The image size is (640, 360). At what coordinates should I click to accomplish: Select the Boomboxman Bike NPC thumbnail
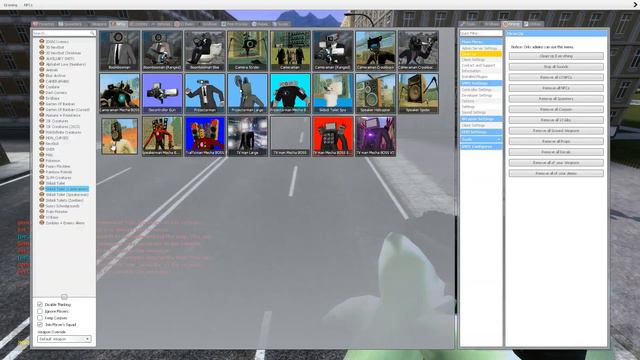[204, 50]
